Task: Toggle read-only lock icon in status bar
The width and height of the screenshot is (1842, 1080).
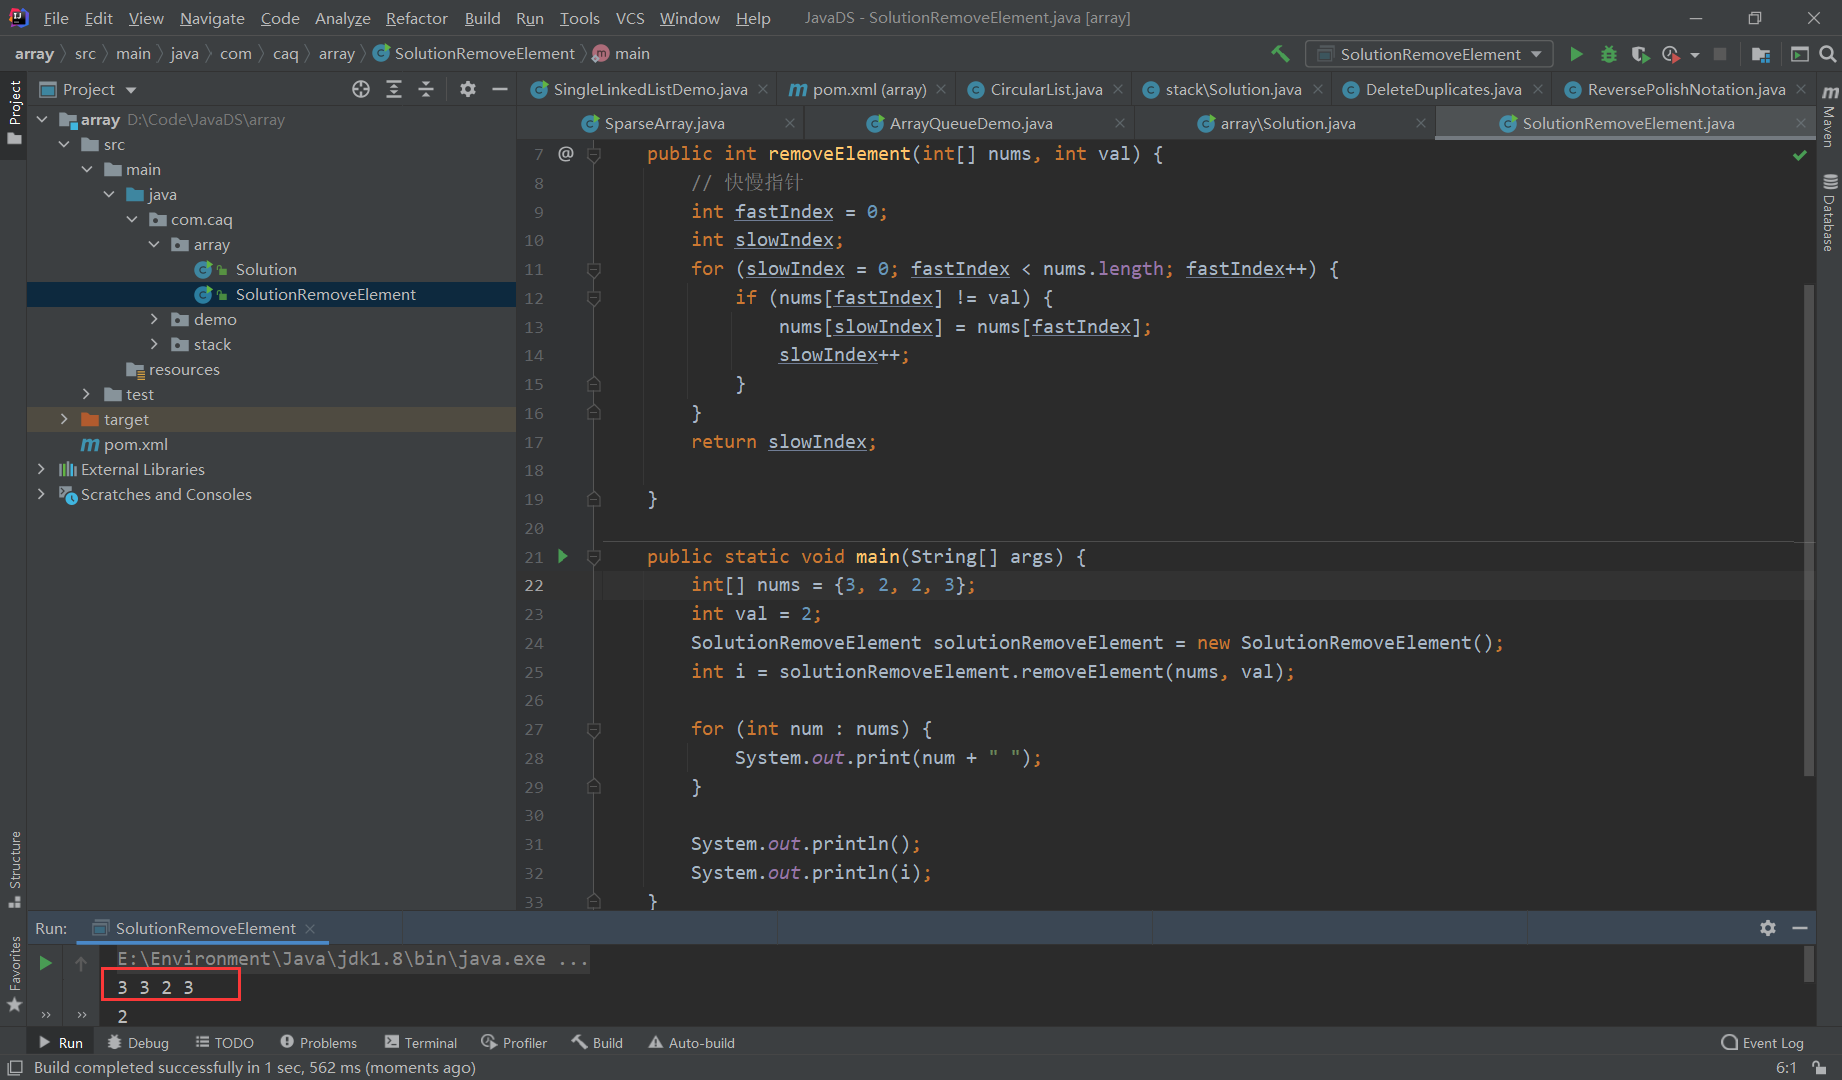Action: coord(1819,1068)
